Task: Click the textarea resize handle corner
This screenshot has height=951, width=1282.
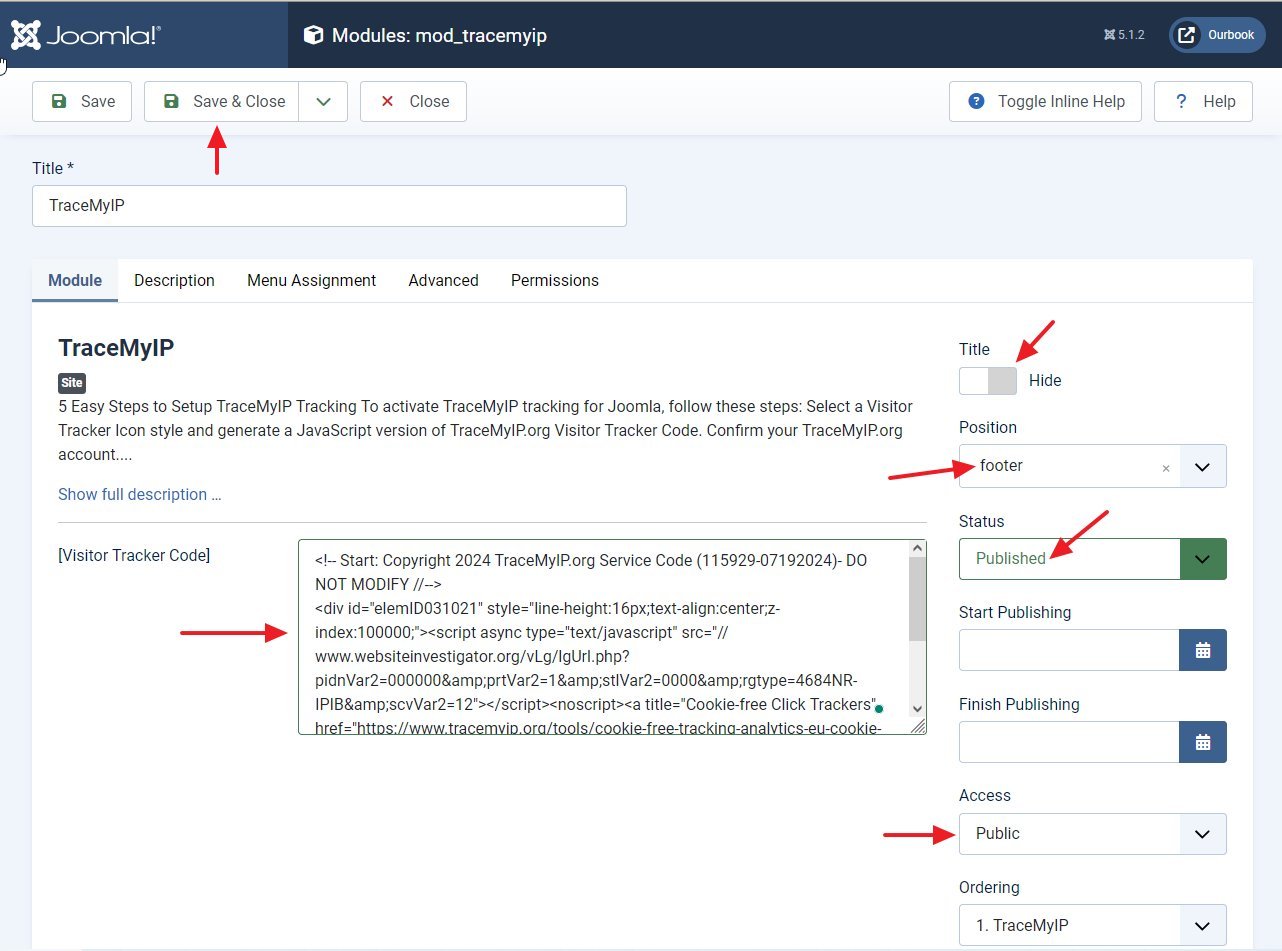Action: (918, 726)
